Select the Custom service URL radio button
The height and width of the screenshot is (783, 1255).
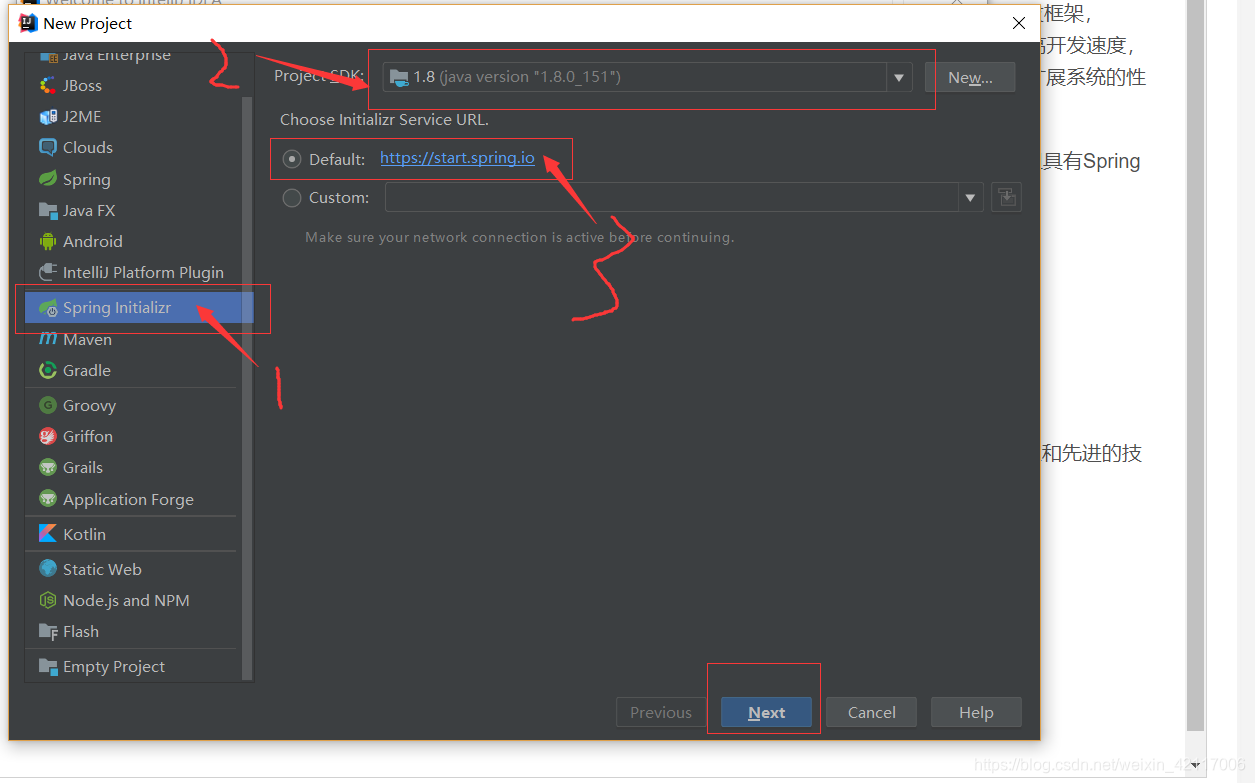coord(292,198)
